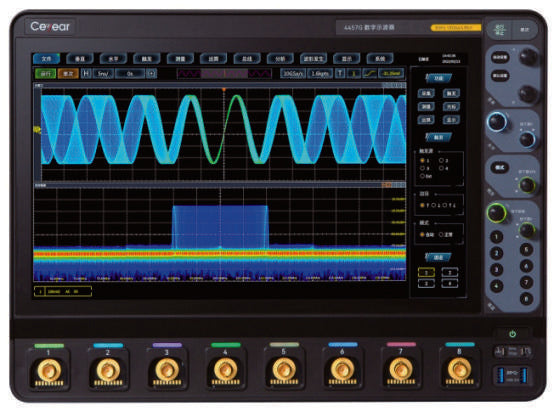Click hardware channel button 2 on keypad
Screen dimensions: 554x411
click(496, 253)
